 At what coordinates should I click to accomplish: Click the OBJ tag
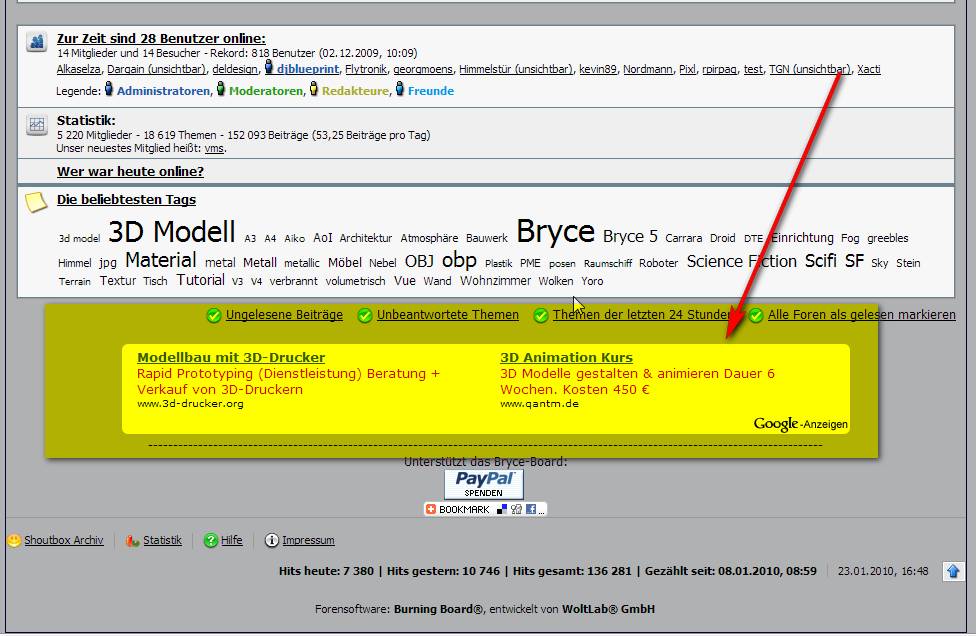(x=419, y=261)
